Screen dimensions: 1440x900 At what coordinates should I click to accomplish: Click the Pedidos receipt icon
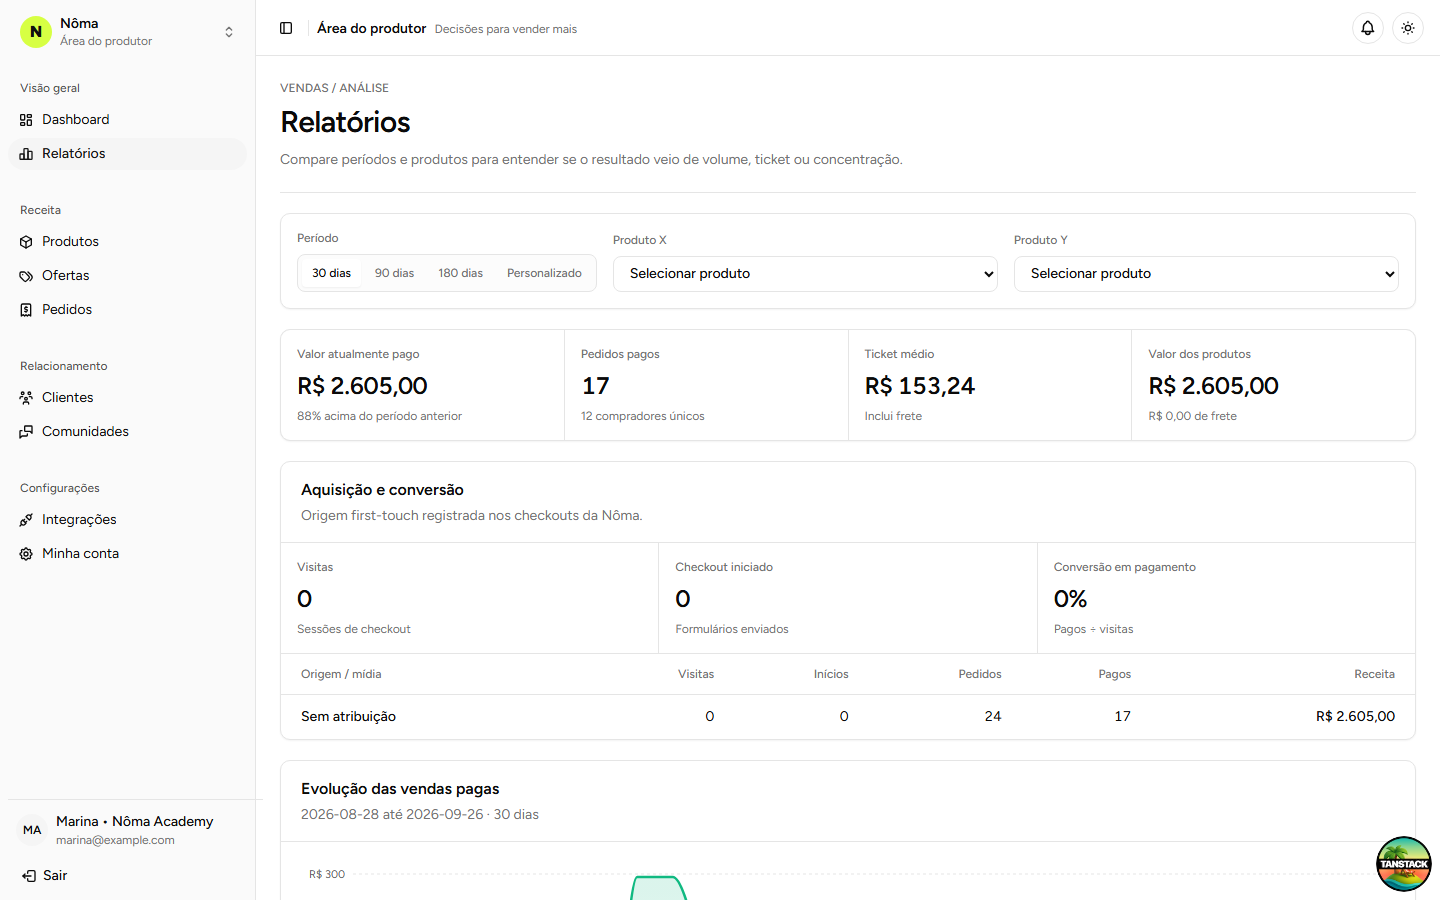coord(26,310)
